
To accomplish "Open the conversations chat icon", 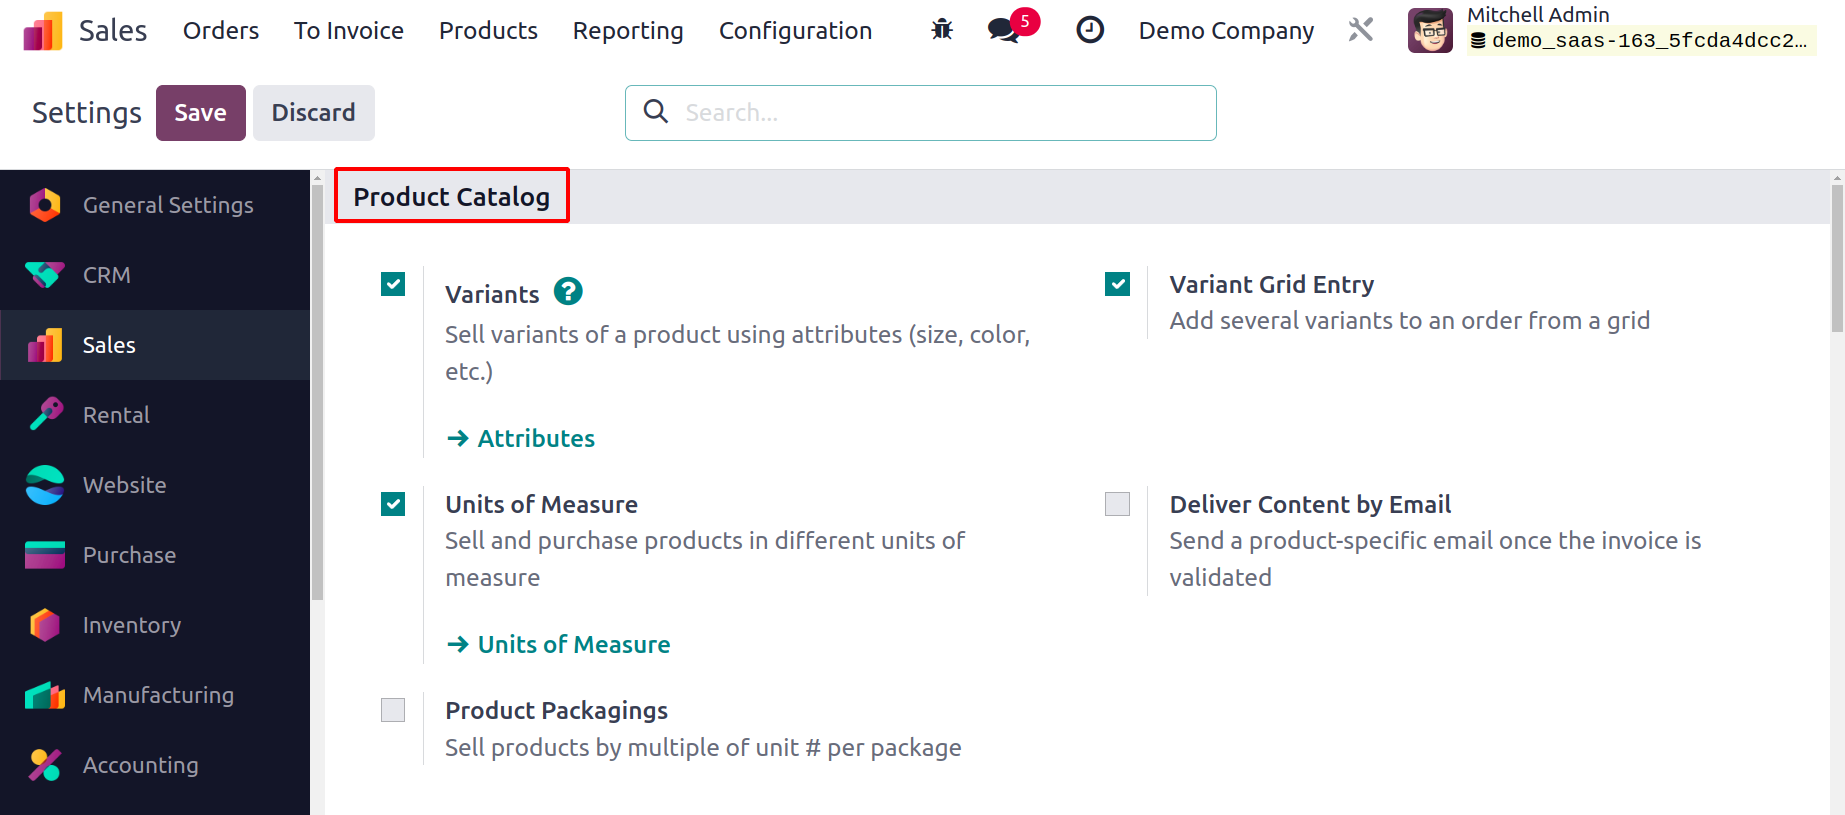I will [1005, 30].
